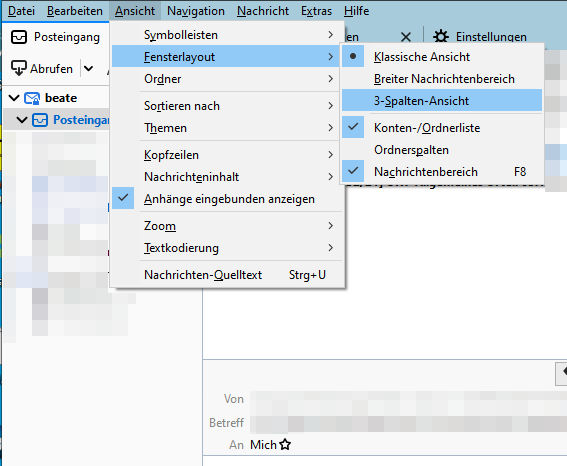Screen dimensions: 567x466
Task: Open the Nachrichteninhalt submenu
Action: (x=227, y=177)
